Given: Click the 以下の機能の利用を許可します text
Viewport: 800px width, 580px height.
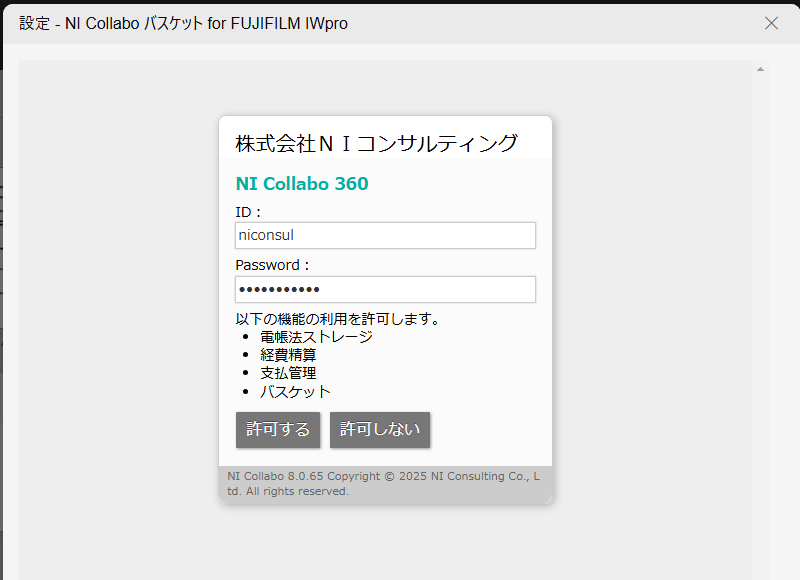Looking at the screenshot, I should click(x=337, y=319).
